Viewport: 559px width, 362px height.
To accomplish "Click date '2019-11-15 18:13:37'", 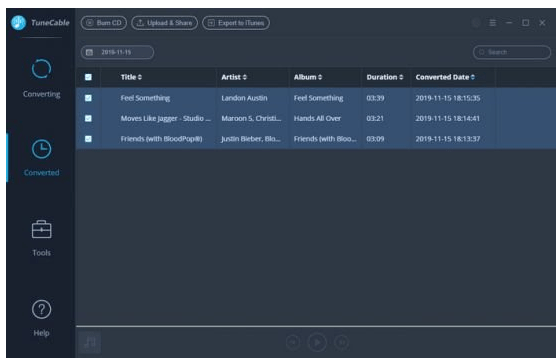I will point(448,139).
